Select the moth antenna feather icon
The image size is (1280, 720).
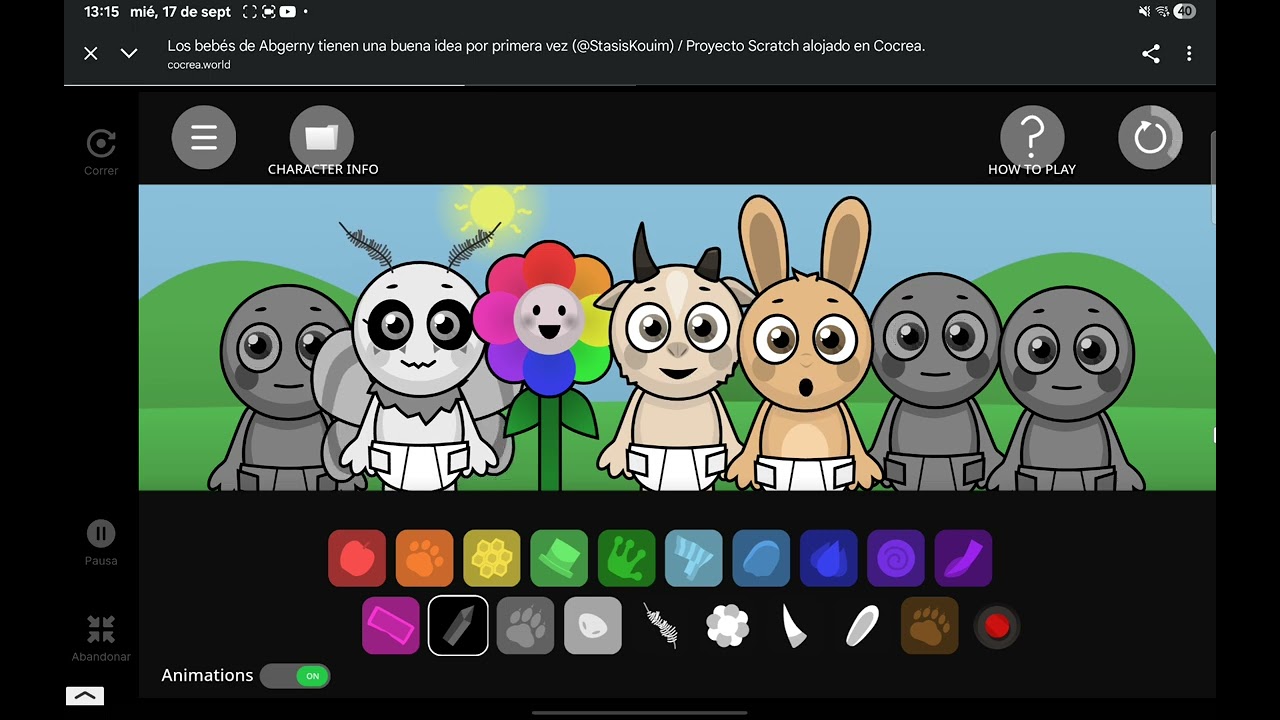pos(660,626)
